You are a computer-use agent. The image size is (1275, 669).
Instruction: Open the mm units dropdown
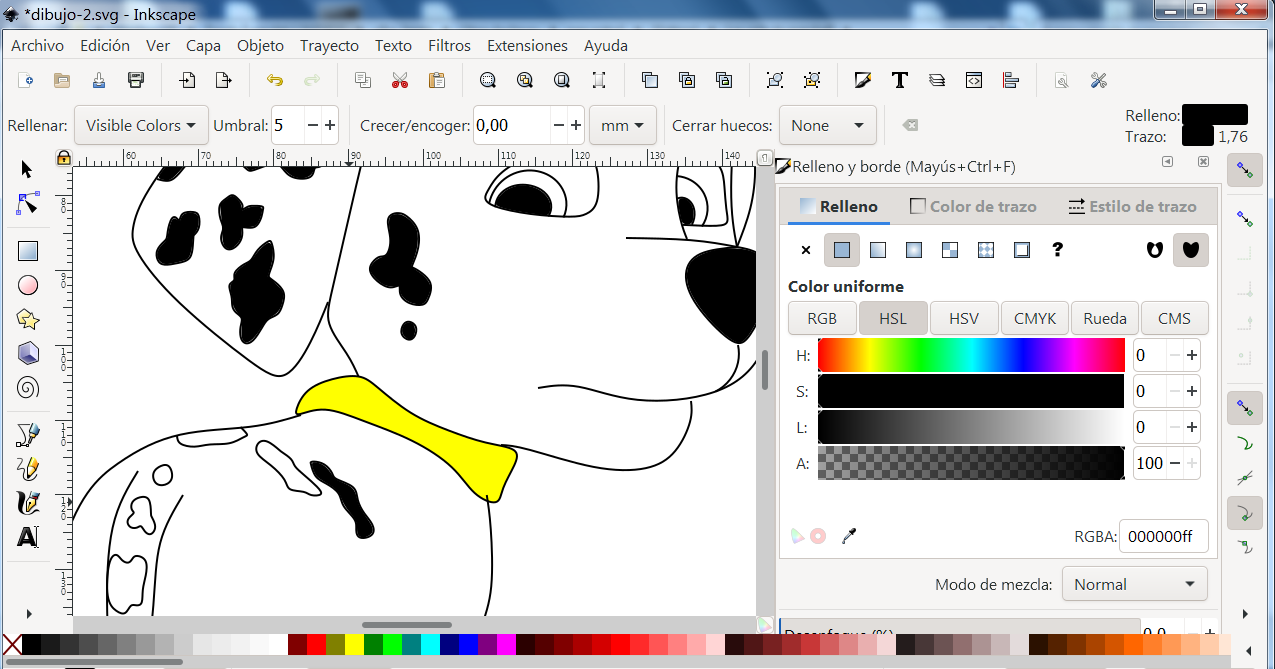point(623,125)
